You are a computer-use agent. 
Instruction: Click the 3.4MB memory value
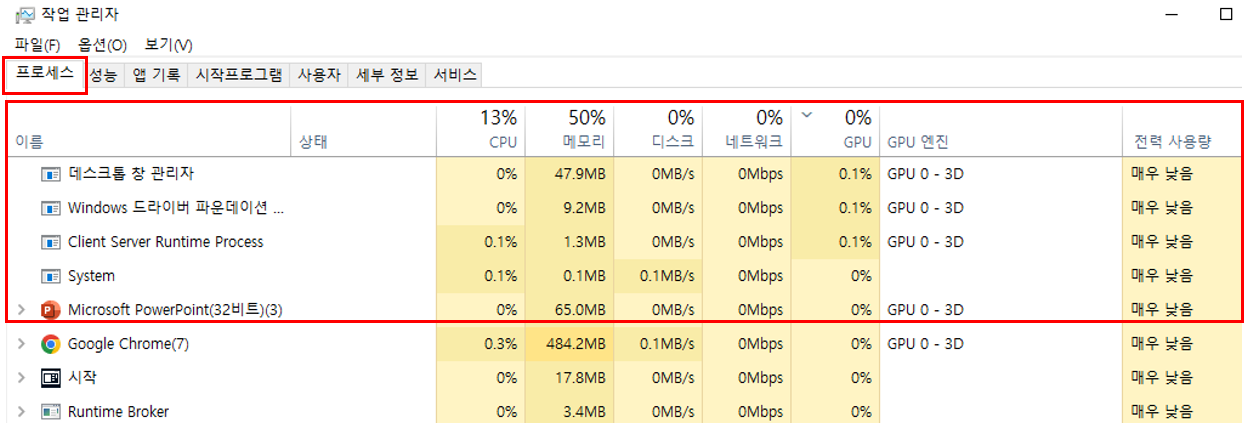click(584, 412)
